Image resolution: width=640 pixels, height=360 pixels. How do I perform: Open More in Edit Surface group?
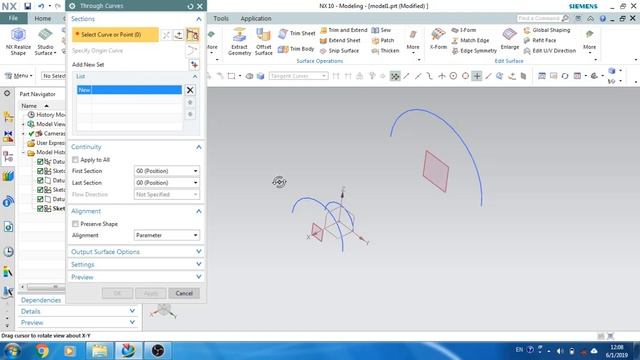coord(589,42)
